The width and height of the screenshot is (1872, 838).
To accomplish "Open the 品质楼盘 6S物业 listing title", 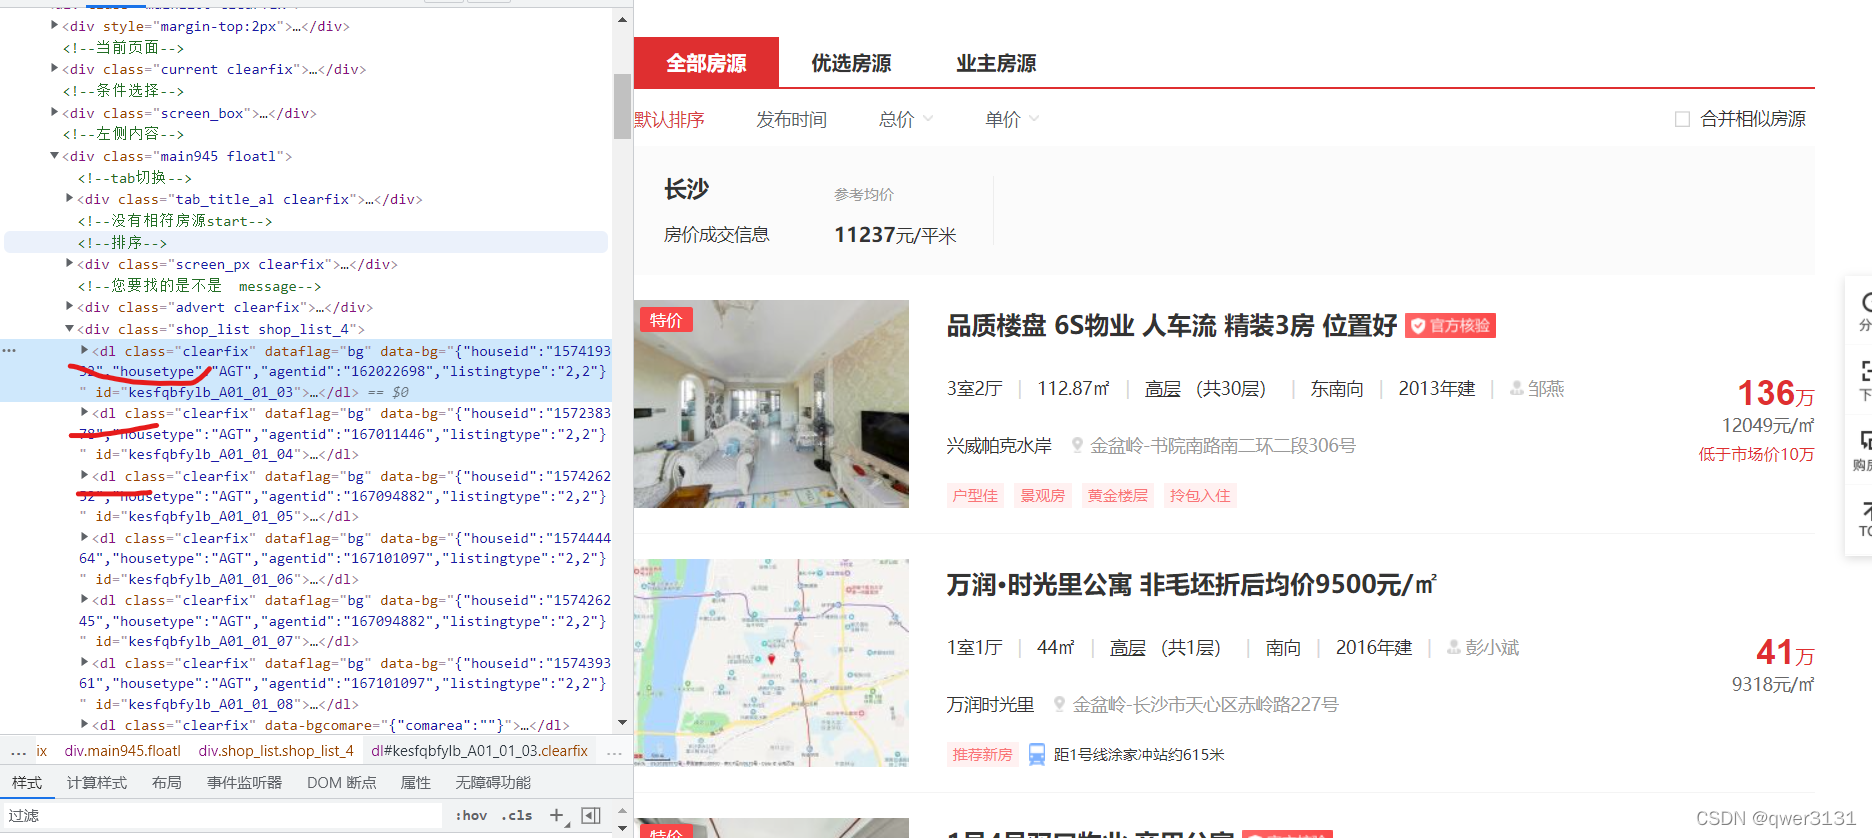I will pyautogui.click(x=1171, y=326).
